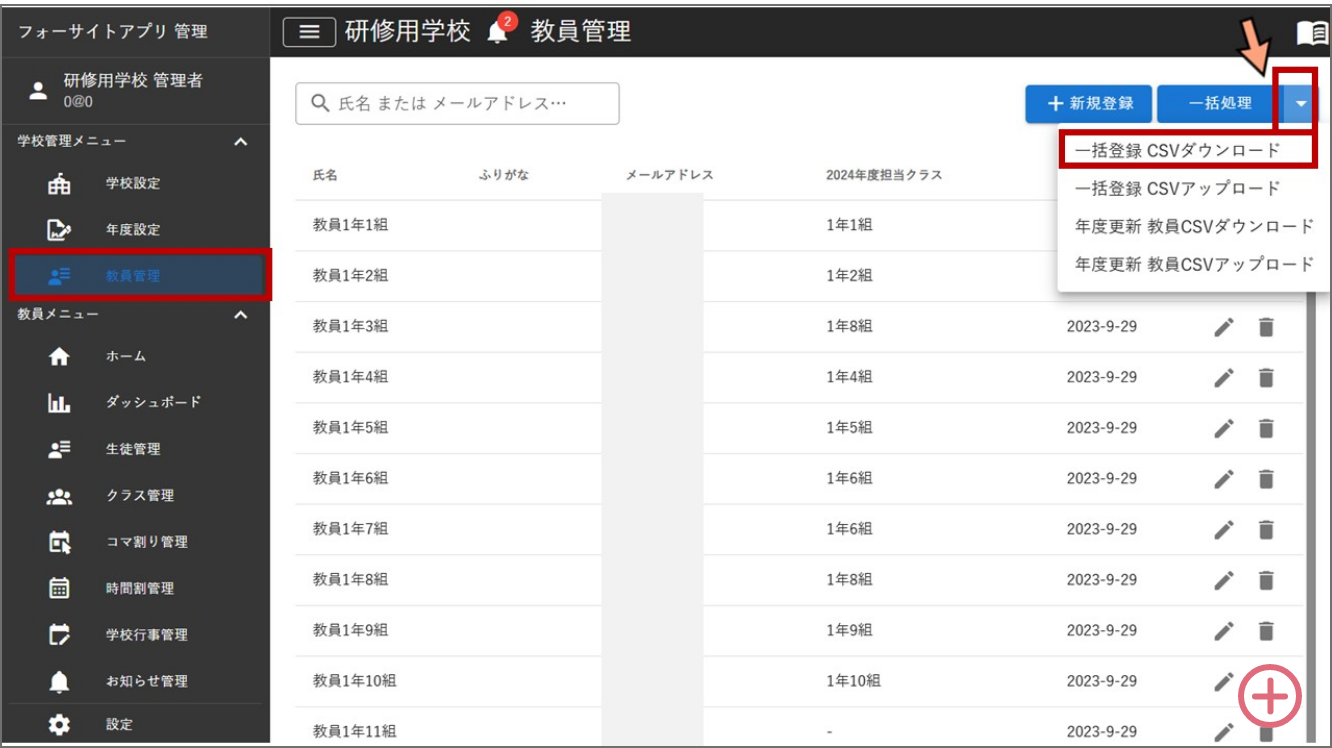Viewport: 1332px width, 748px height.
Task: Select the 教員1年10組 name cell
Action: 354,681
